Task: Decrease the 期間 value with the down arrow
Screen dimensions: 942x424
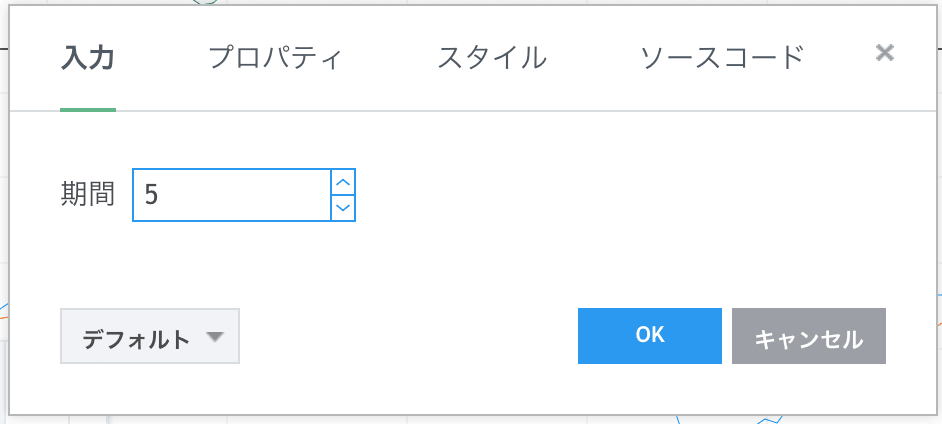Action: [x=343, y=207]
